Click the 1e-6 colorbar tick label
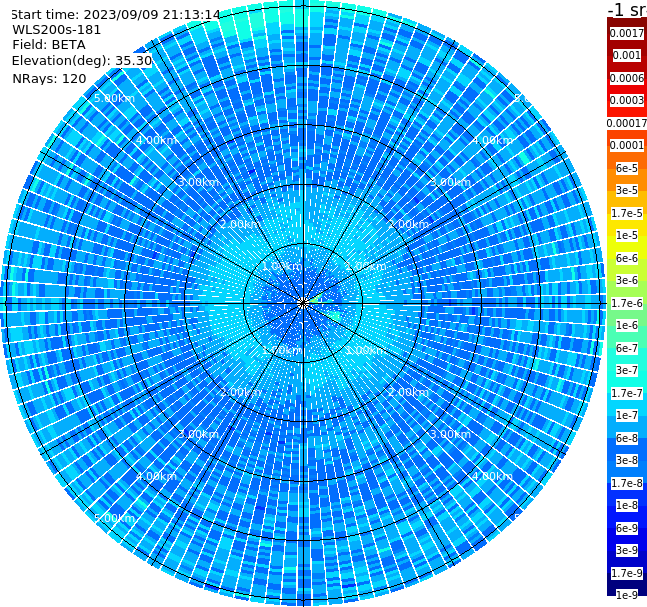 tap(627, 325)
